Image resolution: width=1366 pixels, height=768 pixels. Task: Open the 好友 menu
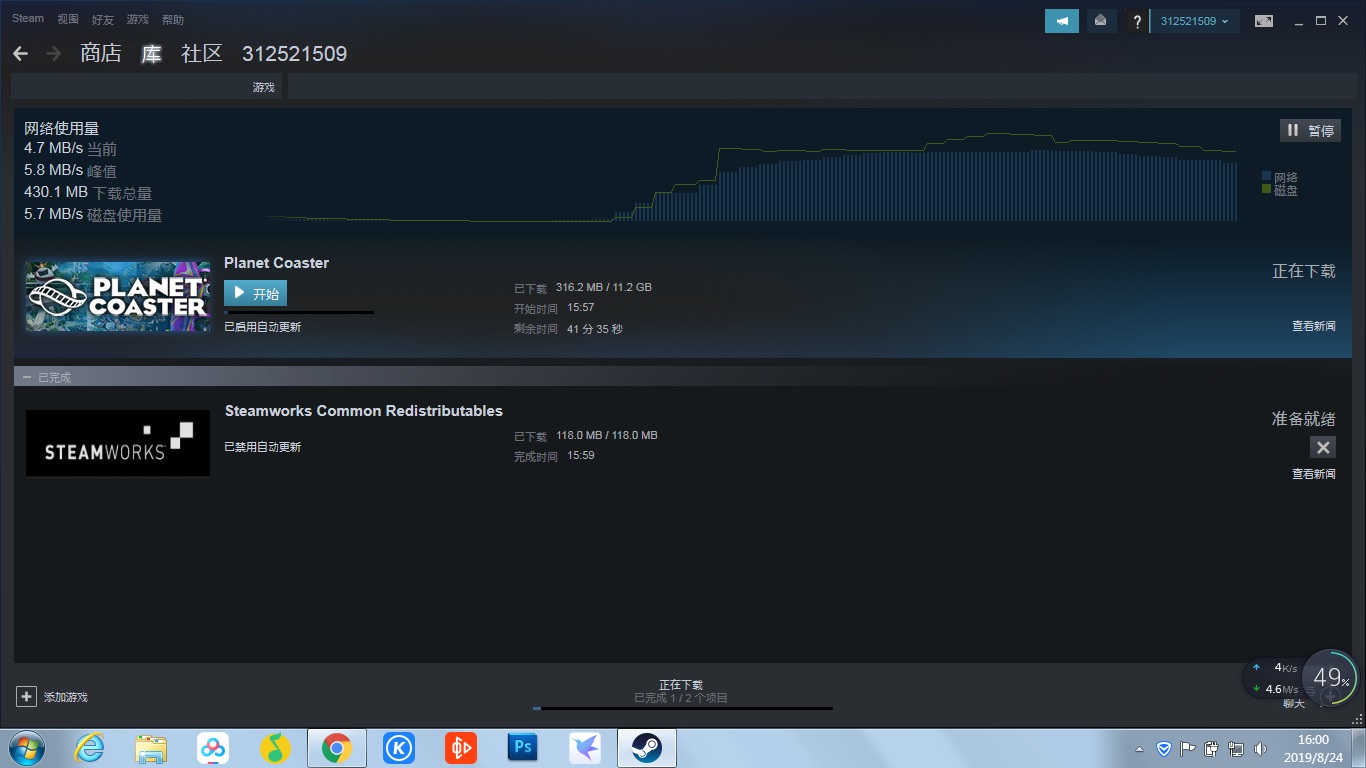[103, 19]
